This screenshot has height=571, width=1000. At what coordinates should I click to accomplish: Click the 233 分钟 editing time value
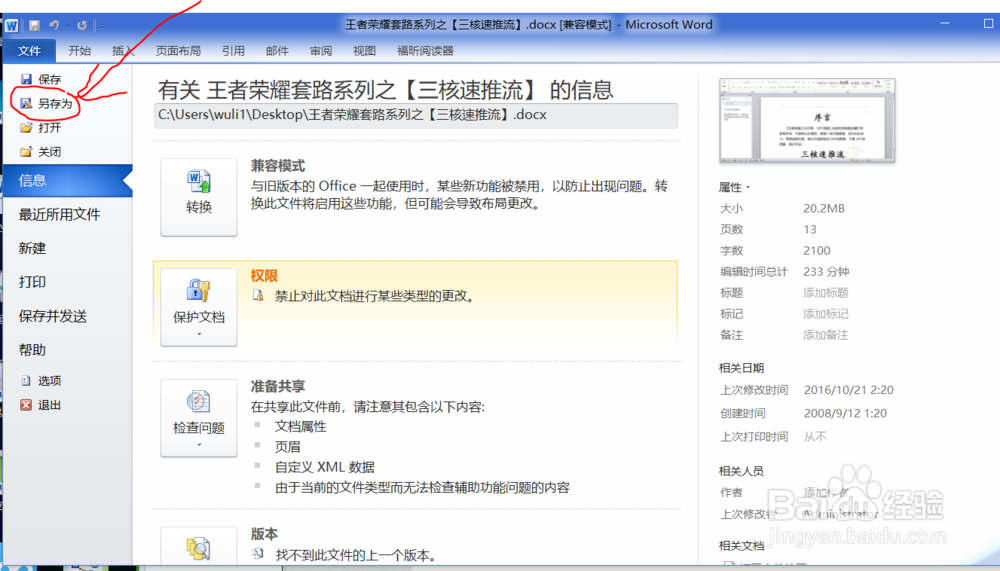[827, 272]
